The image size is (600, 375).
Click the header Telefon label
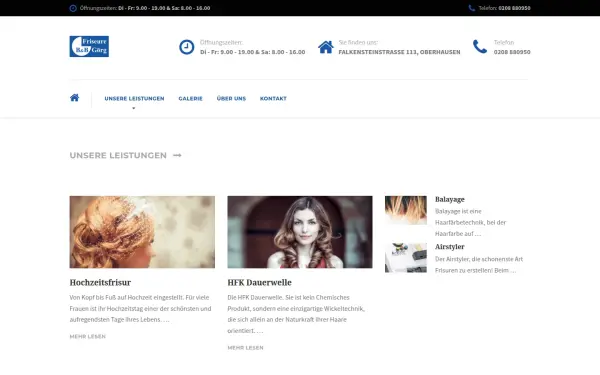pyautogui.click(x=504, y=42)
